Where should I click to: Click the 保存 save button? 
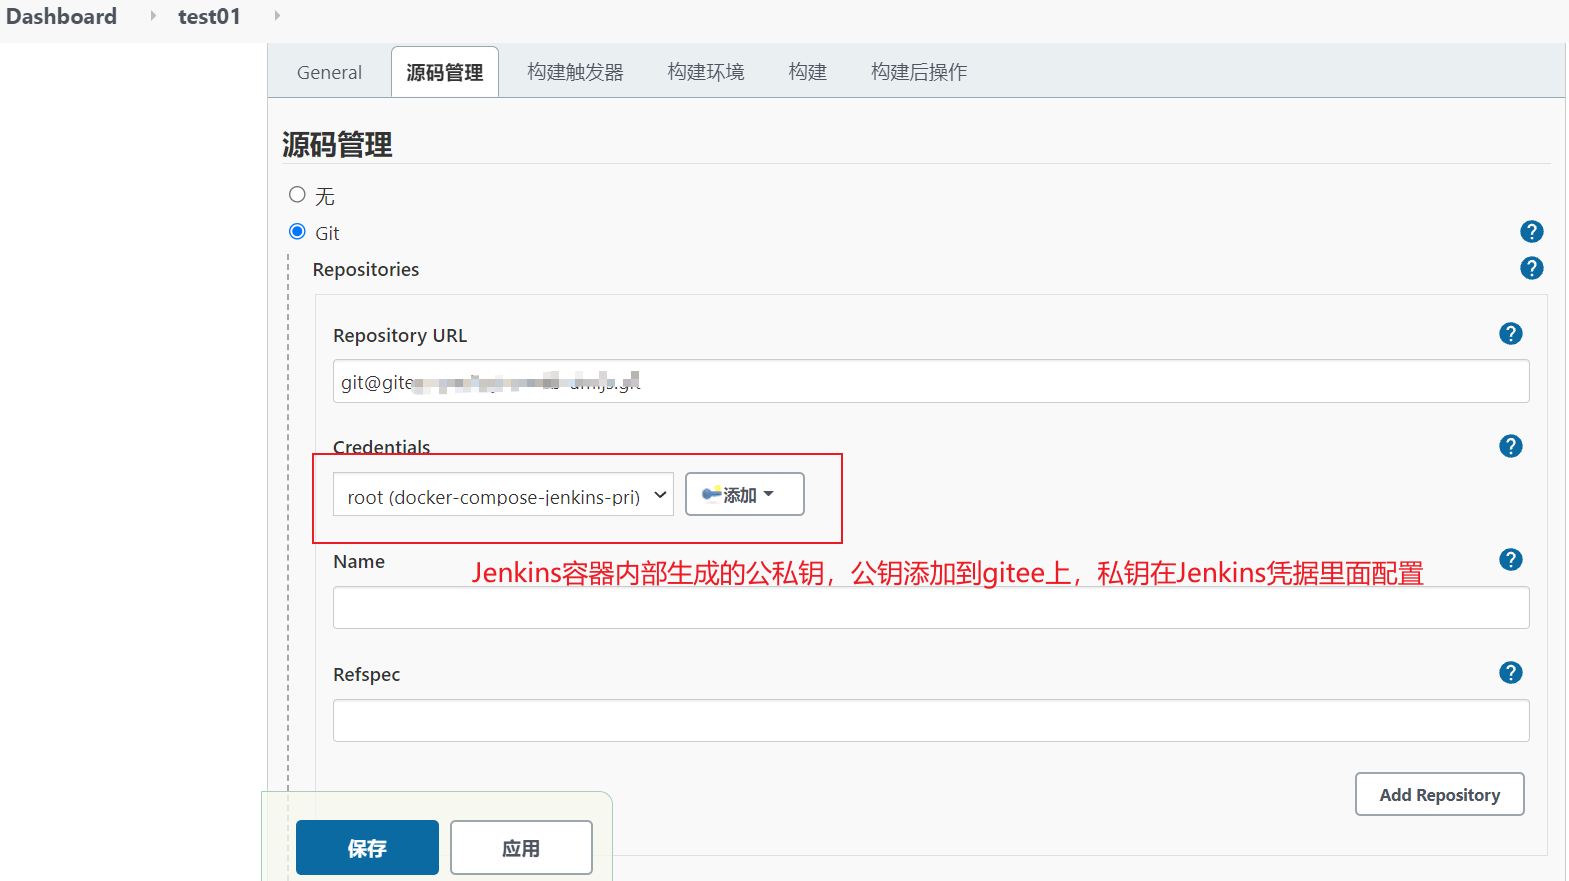click(x=367, y=848)
